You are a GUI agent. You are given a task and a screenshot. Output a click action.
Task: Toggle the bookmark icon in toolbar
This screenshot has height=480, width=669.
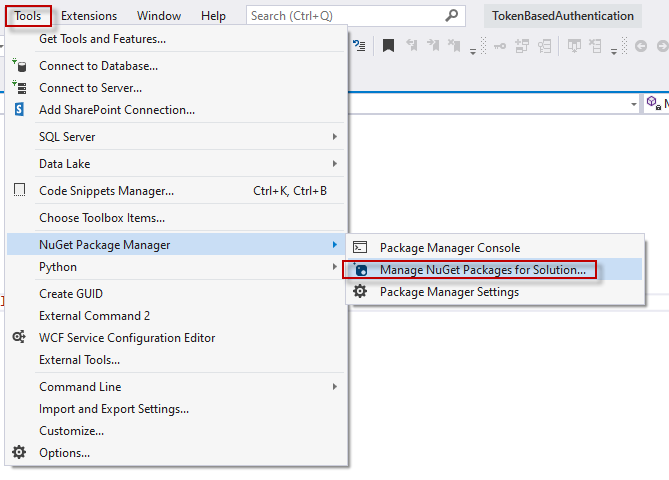point(388,45)
